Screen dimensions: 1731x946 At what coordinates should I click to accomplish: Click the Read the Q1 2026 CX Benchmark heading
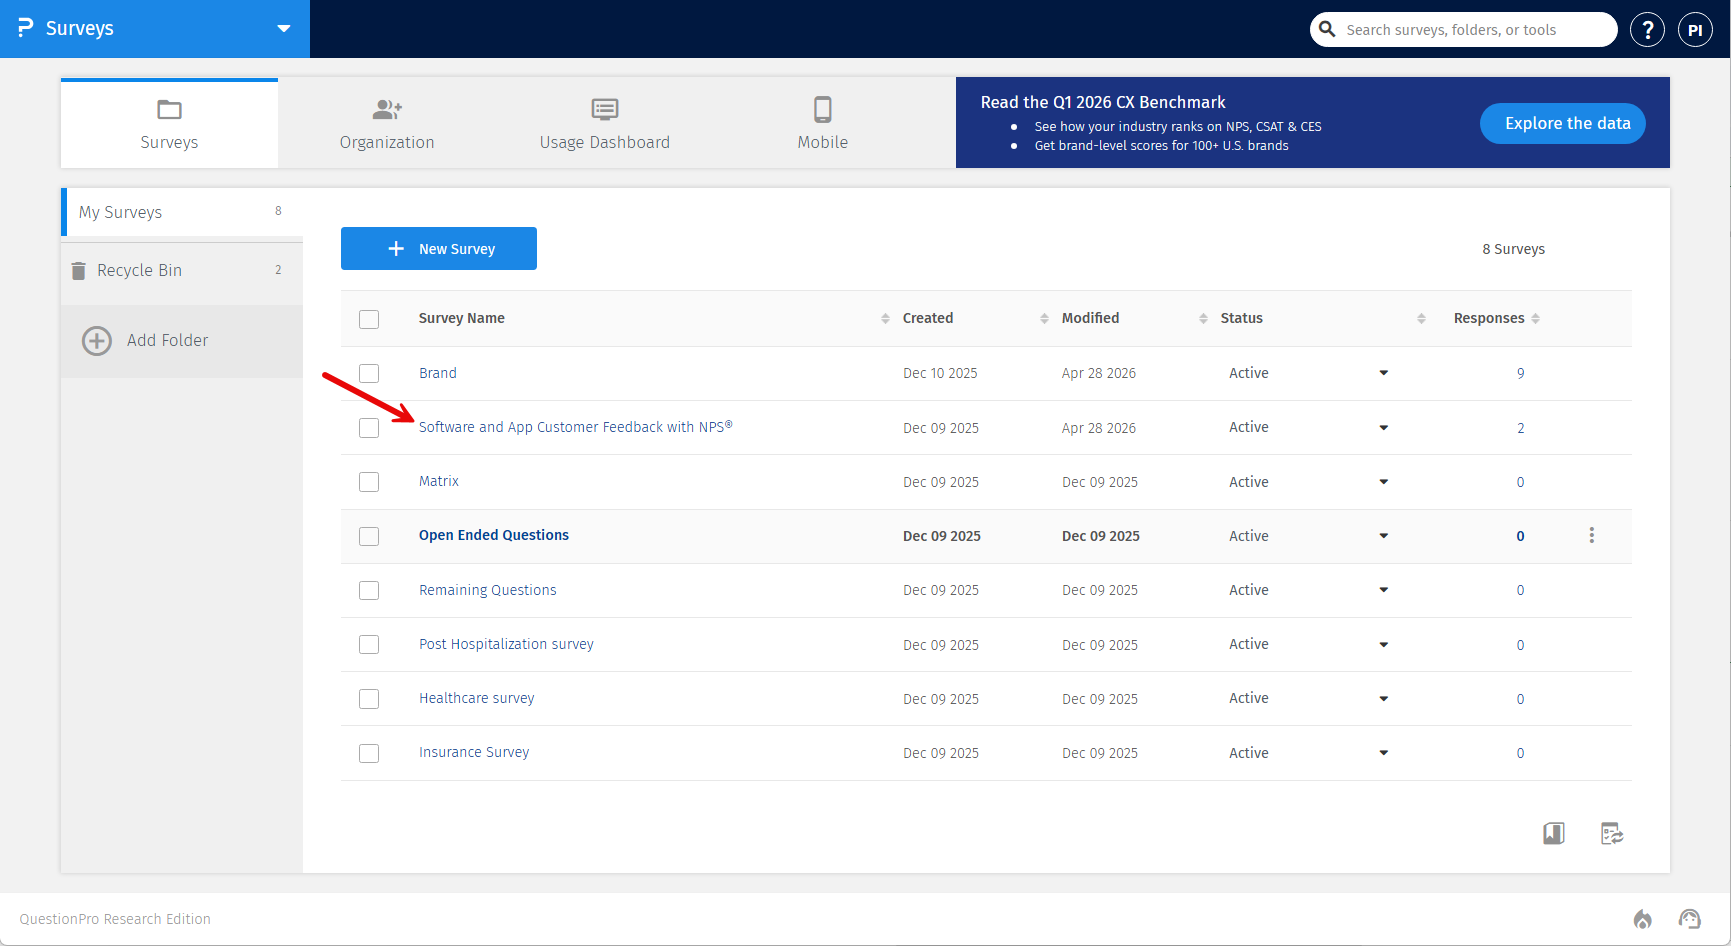(1103, 102)
